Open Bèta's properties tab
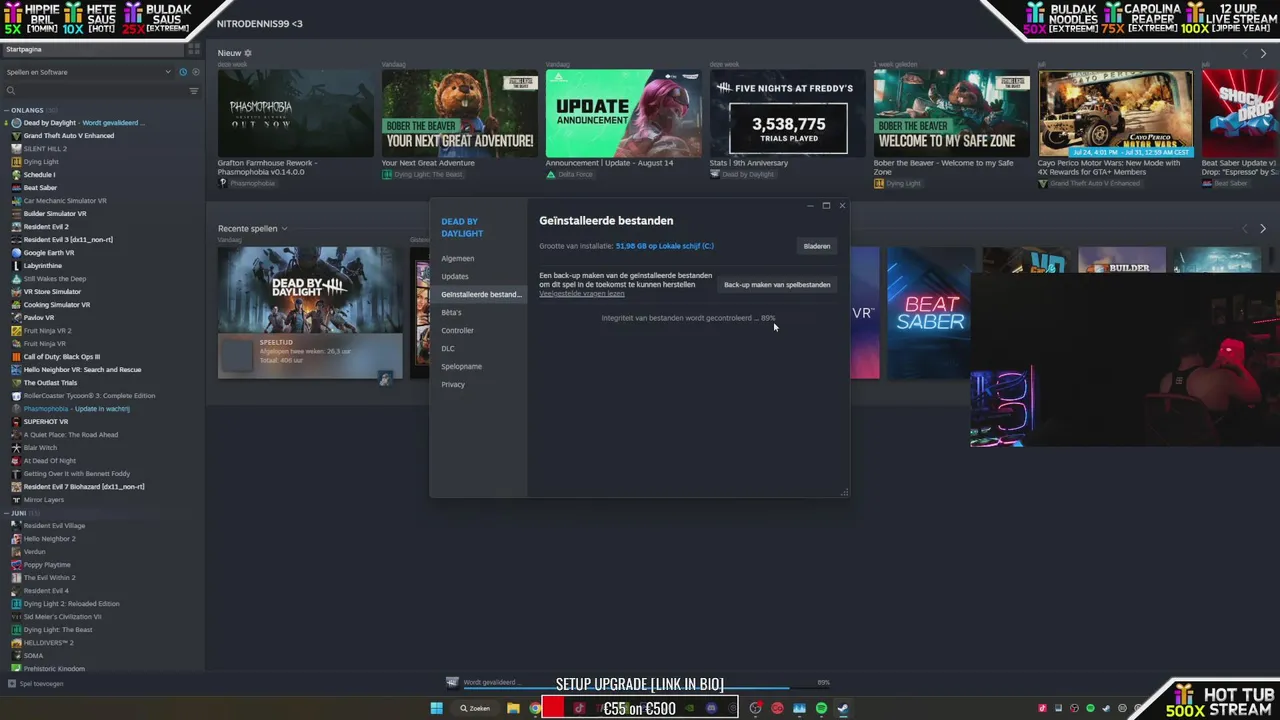This screenshot has width=1280, height=720. [x=451, y=313]
